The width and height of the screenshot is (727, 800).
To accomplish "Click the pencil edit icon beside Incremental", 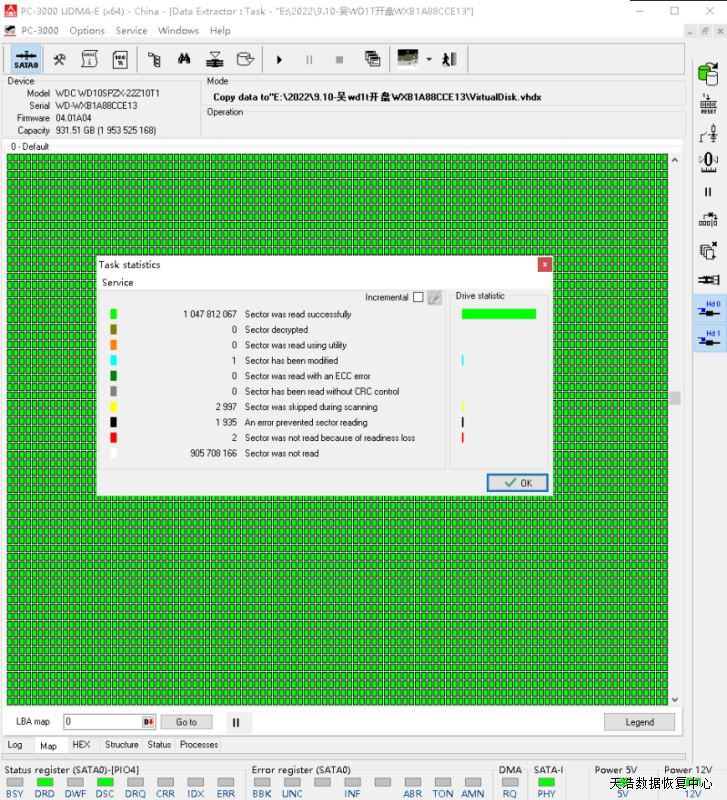I will (x=435, y=298).
